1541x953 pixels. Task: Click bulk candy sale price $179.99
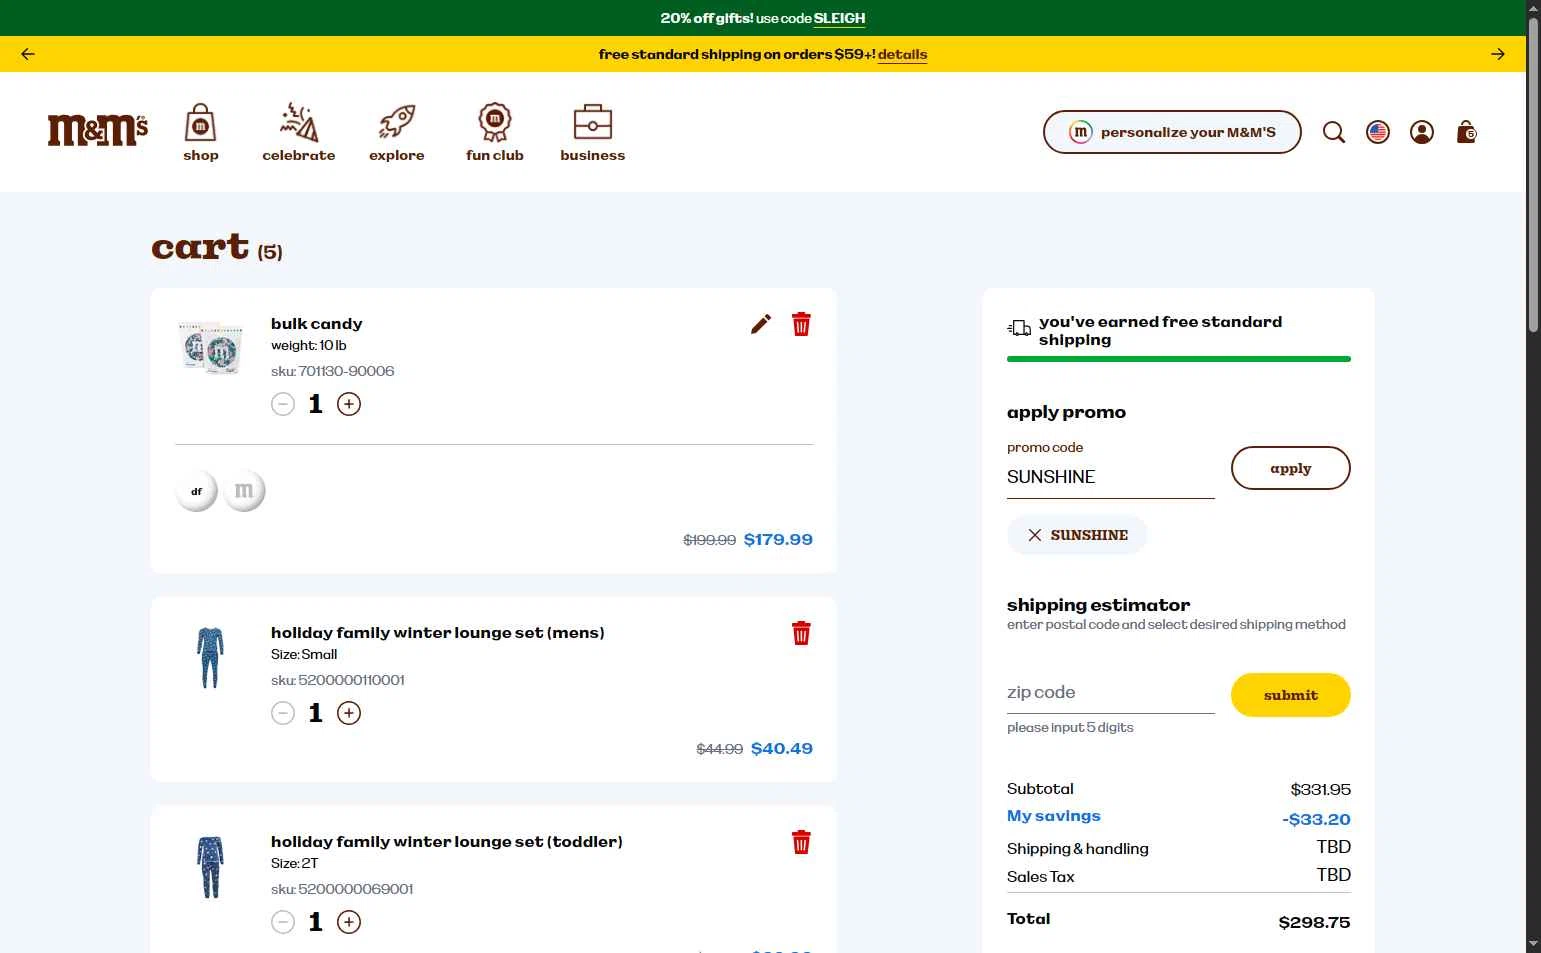(x=778, y=540)
